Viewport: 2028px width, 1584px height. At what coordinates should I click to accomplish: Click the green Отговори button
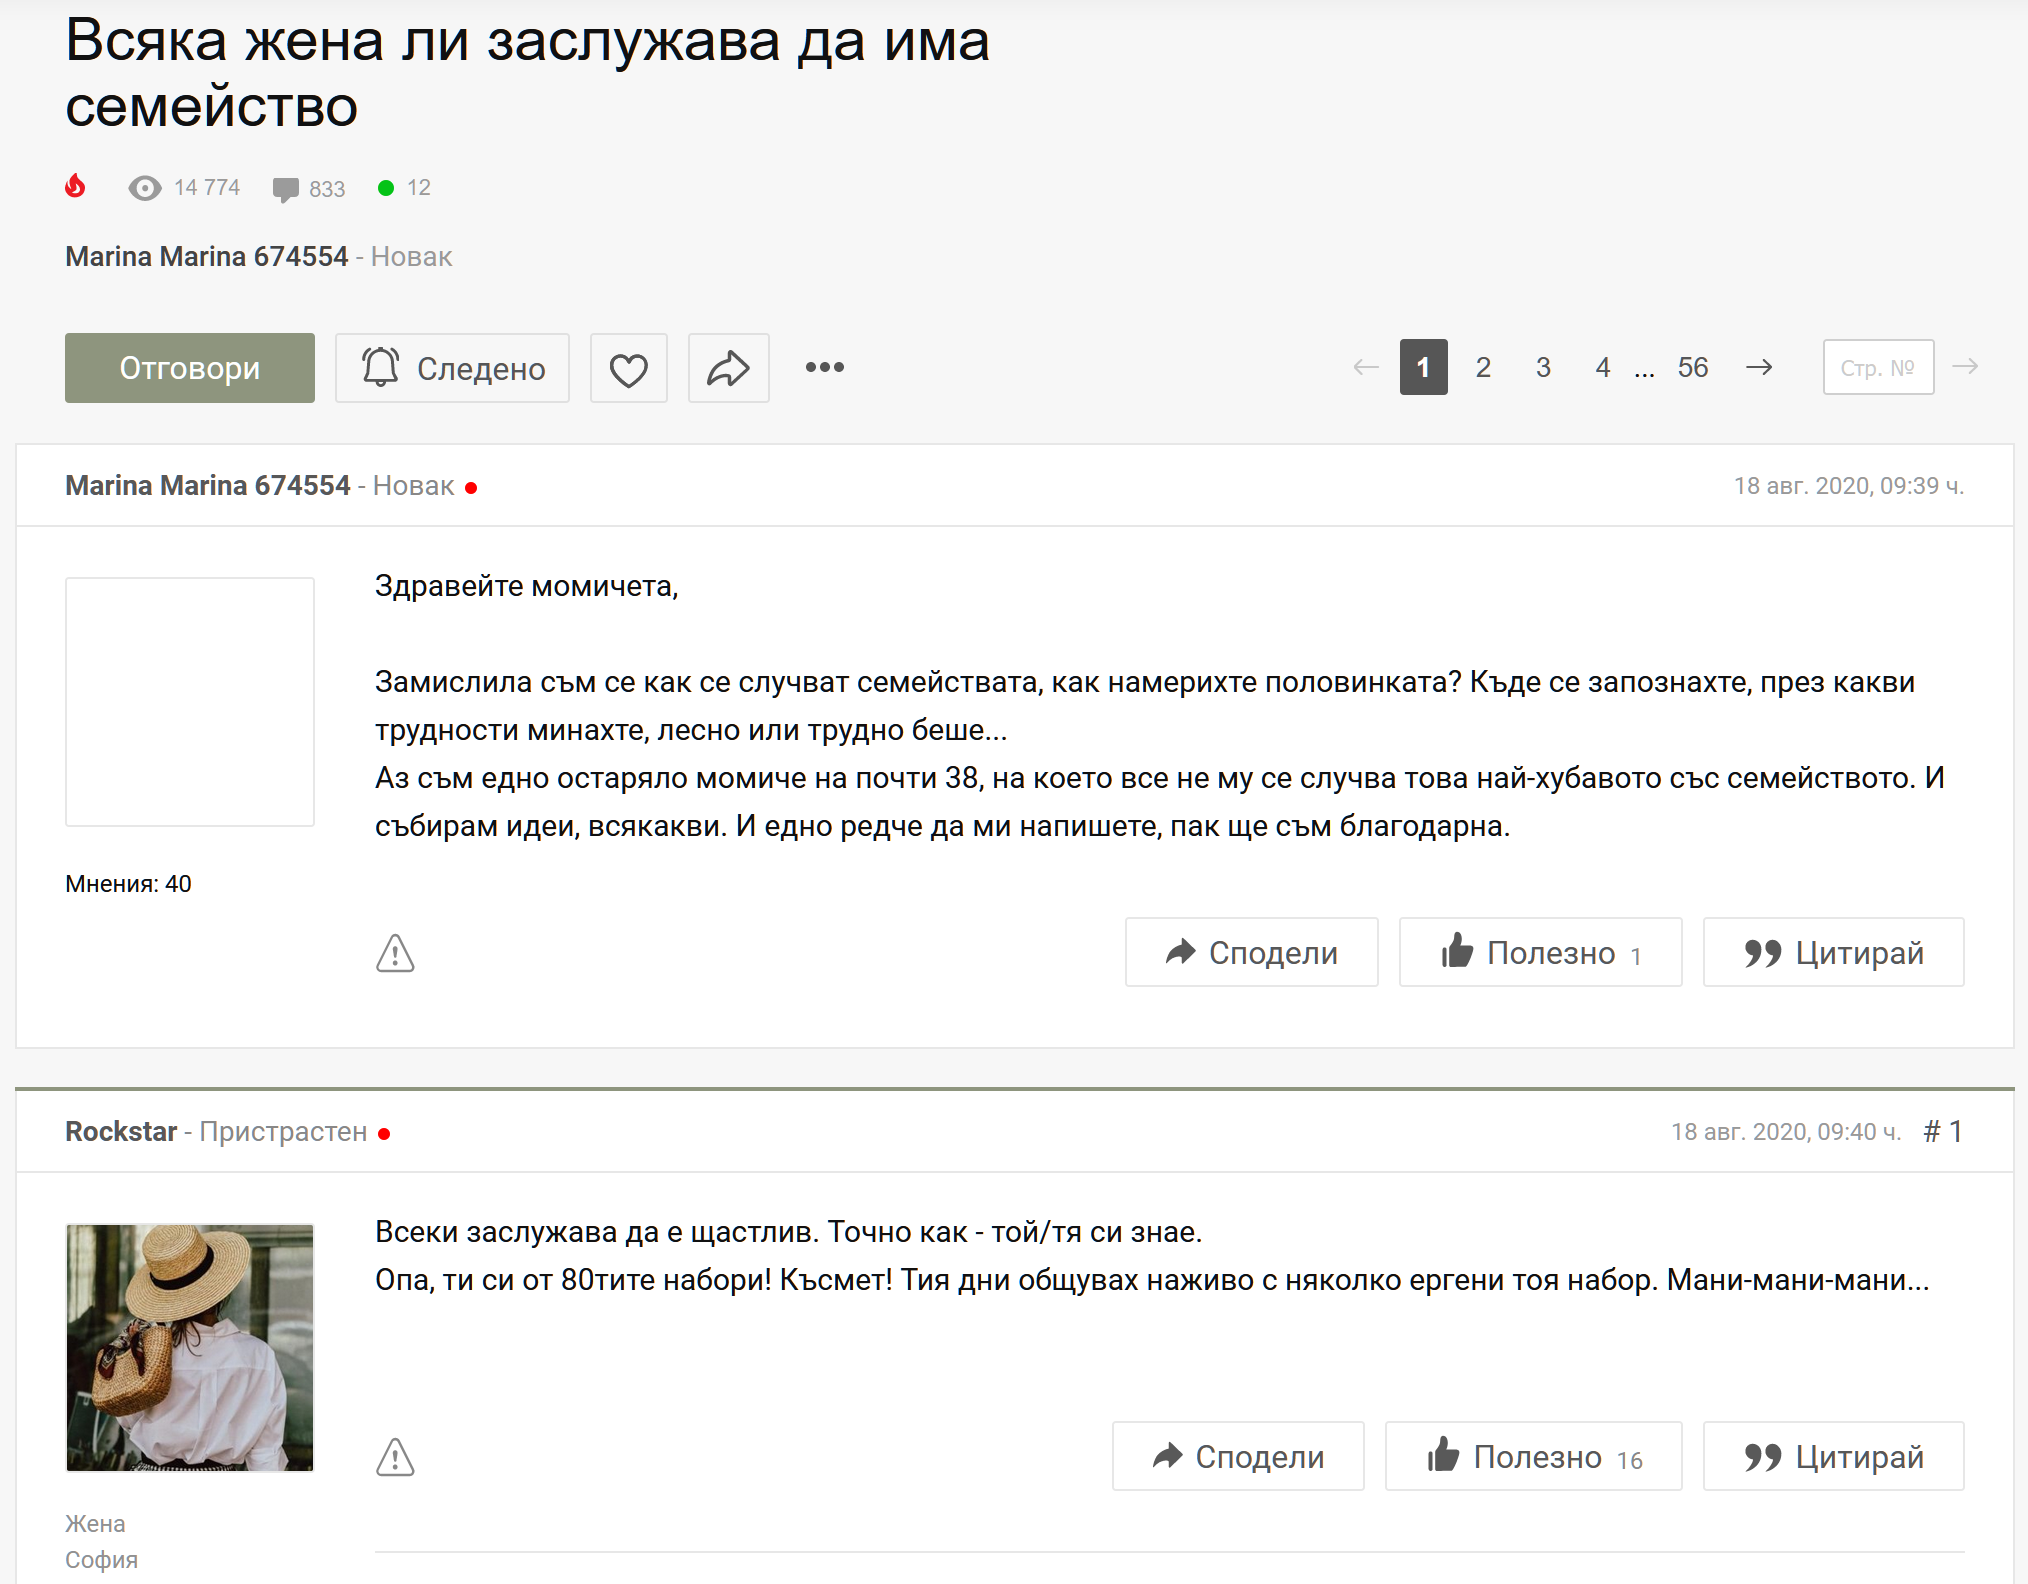(190, 369)
